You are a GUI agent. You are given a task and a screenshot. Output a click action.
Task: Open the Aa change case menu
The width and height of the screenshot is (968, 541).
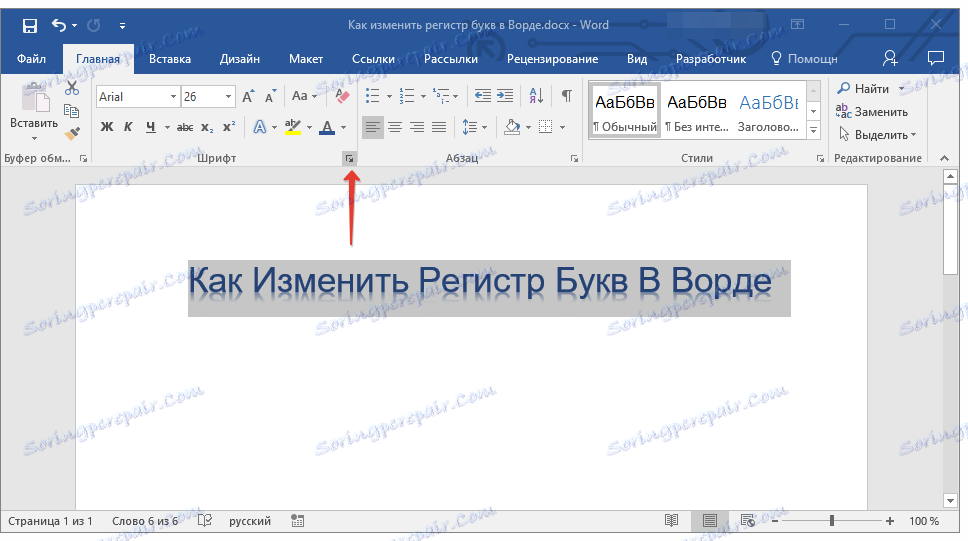[x=304, y=96]
